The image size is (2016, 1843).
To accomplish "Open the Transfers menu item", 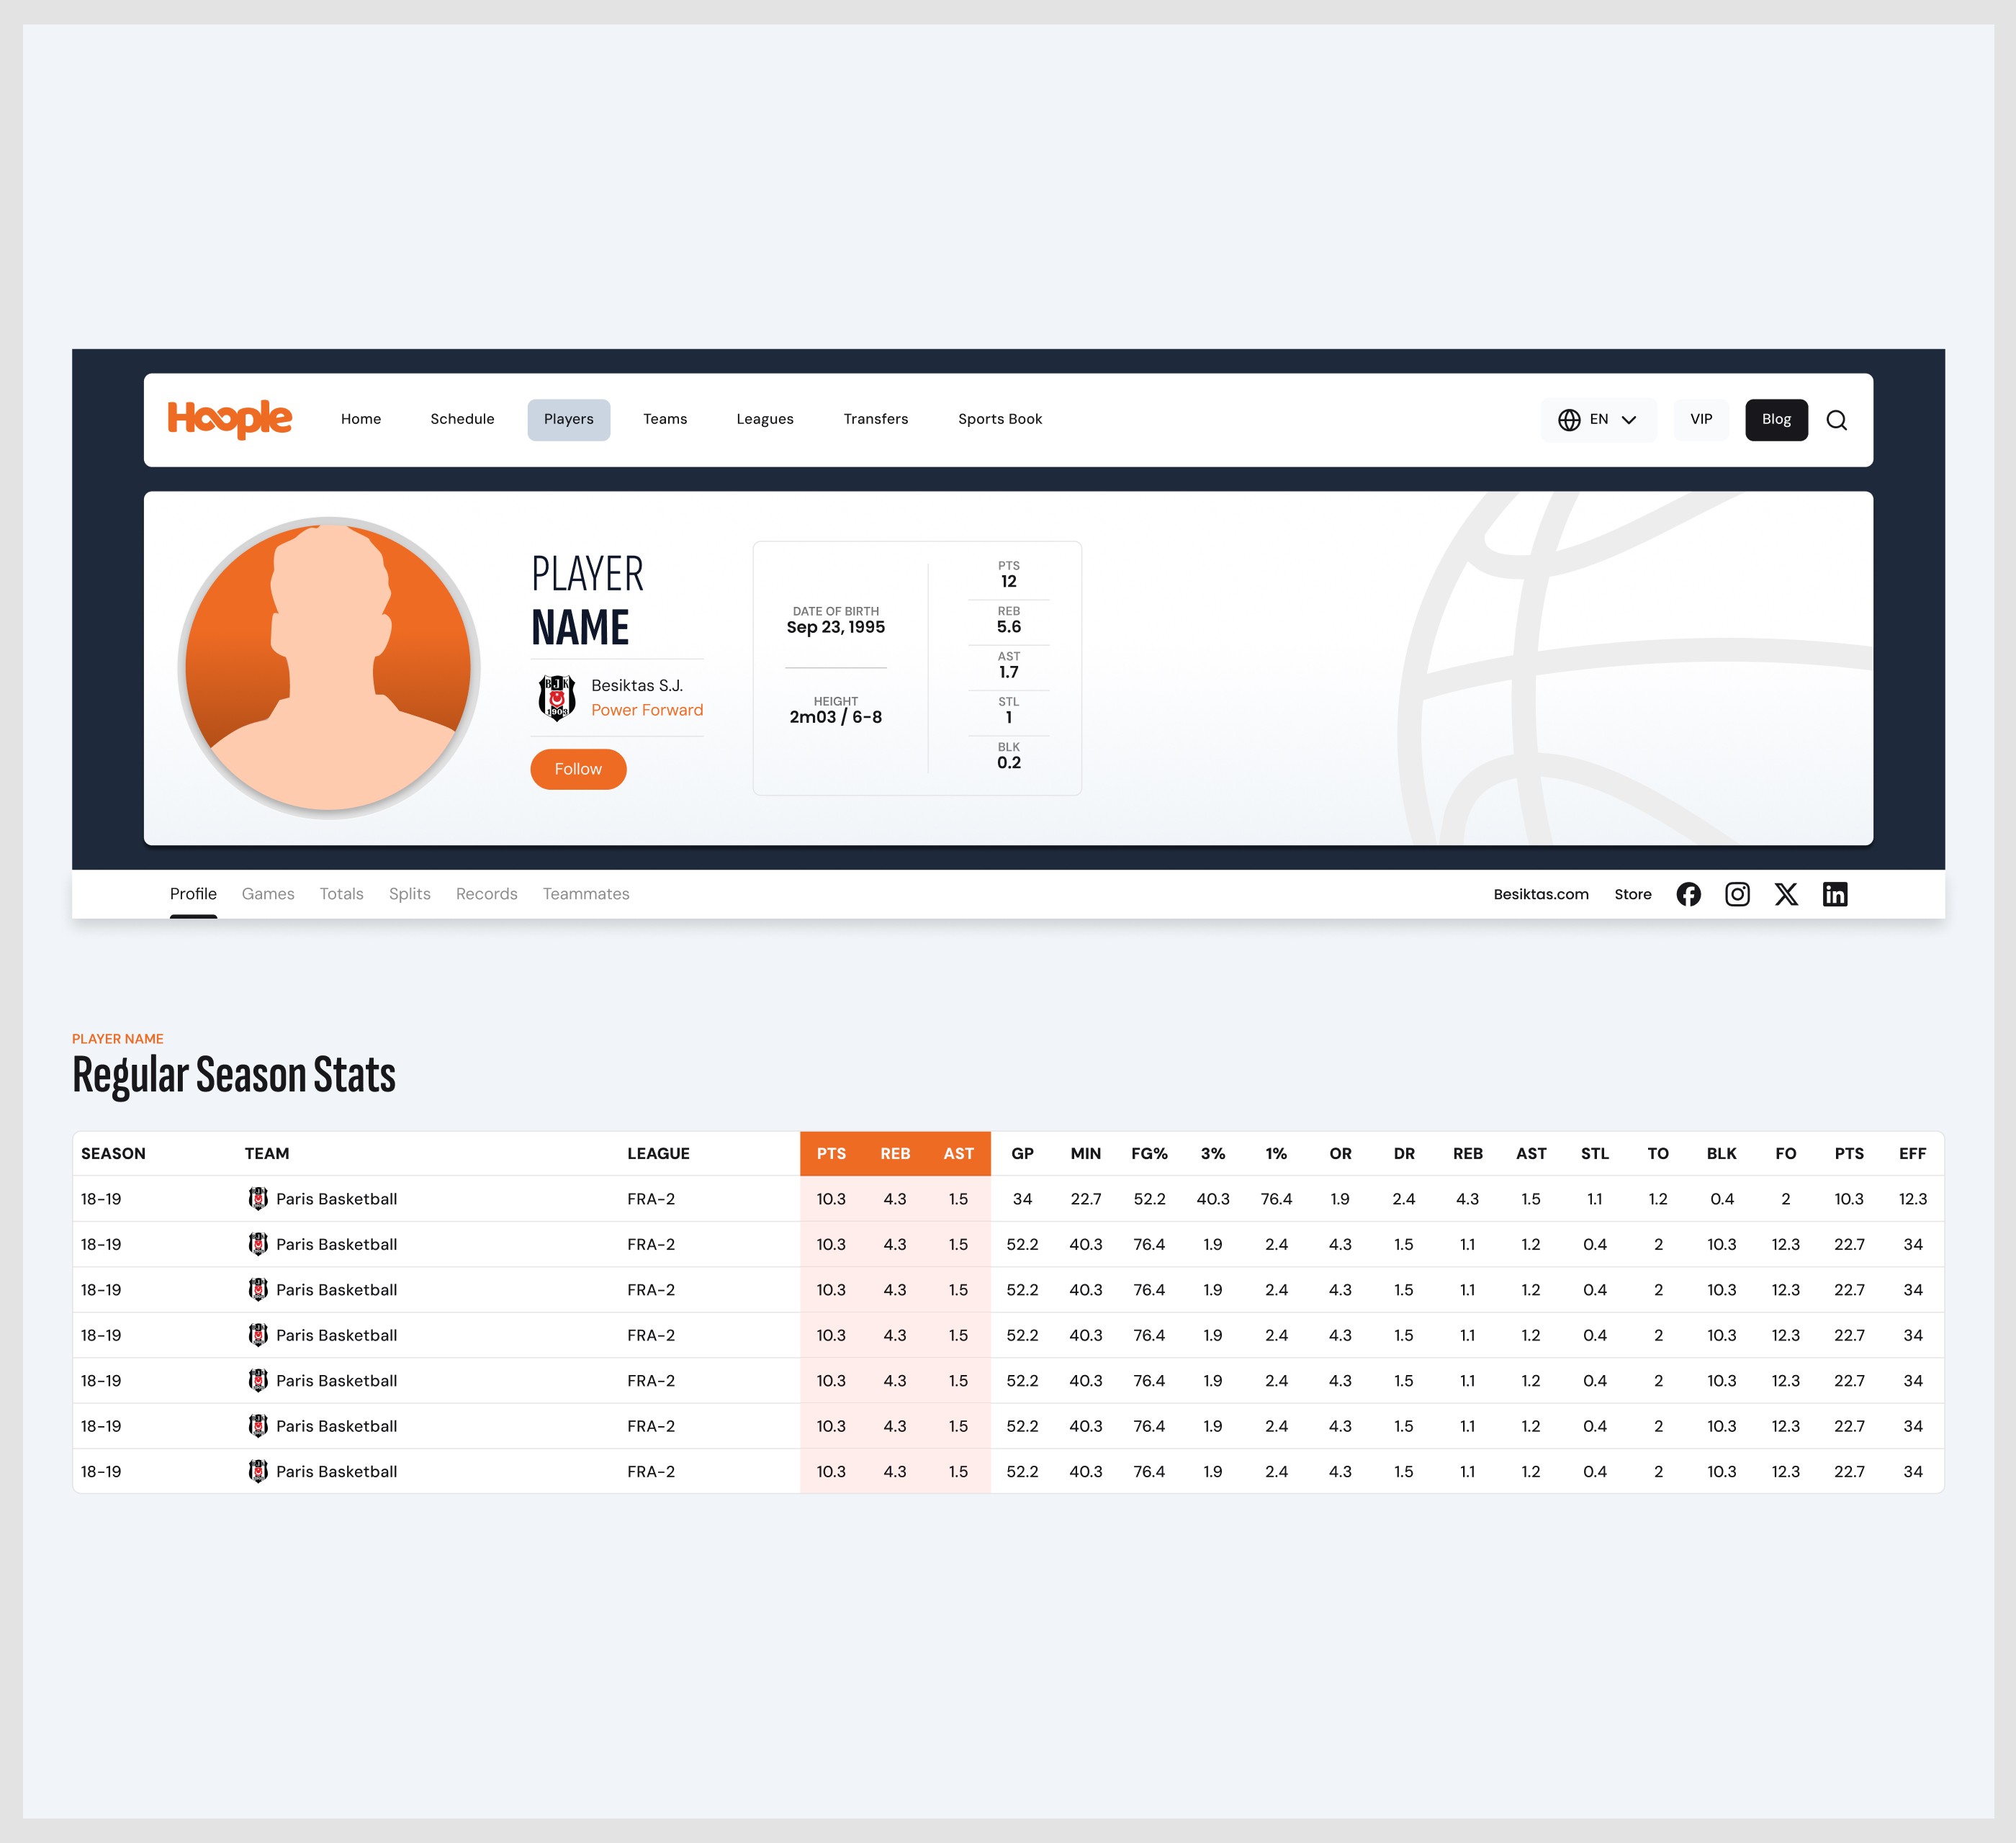I will (x=875, y=419).
